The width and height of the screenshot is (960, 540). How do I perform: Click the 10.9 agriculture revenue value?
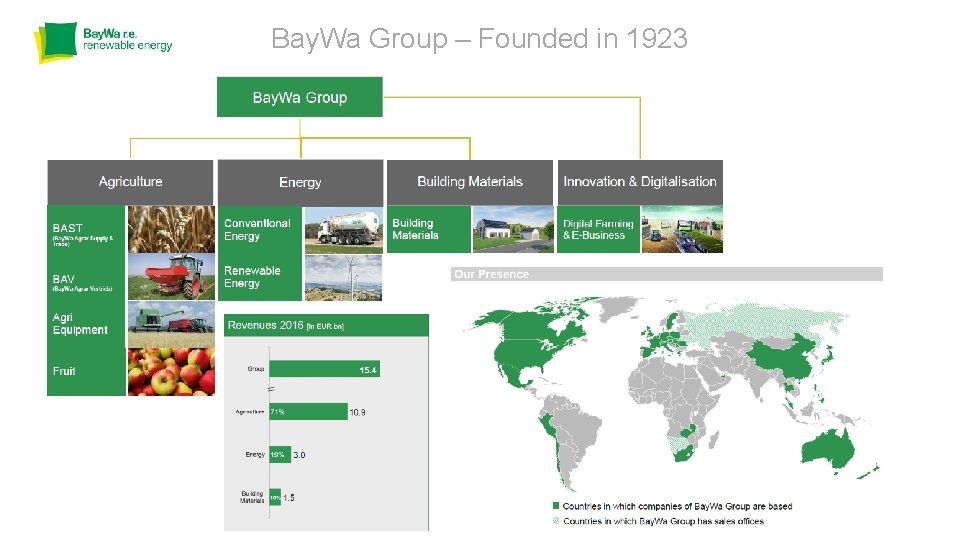click(358, 413)
